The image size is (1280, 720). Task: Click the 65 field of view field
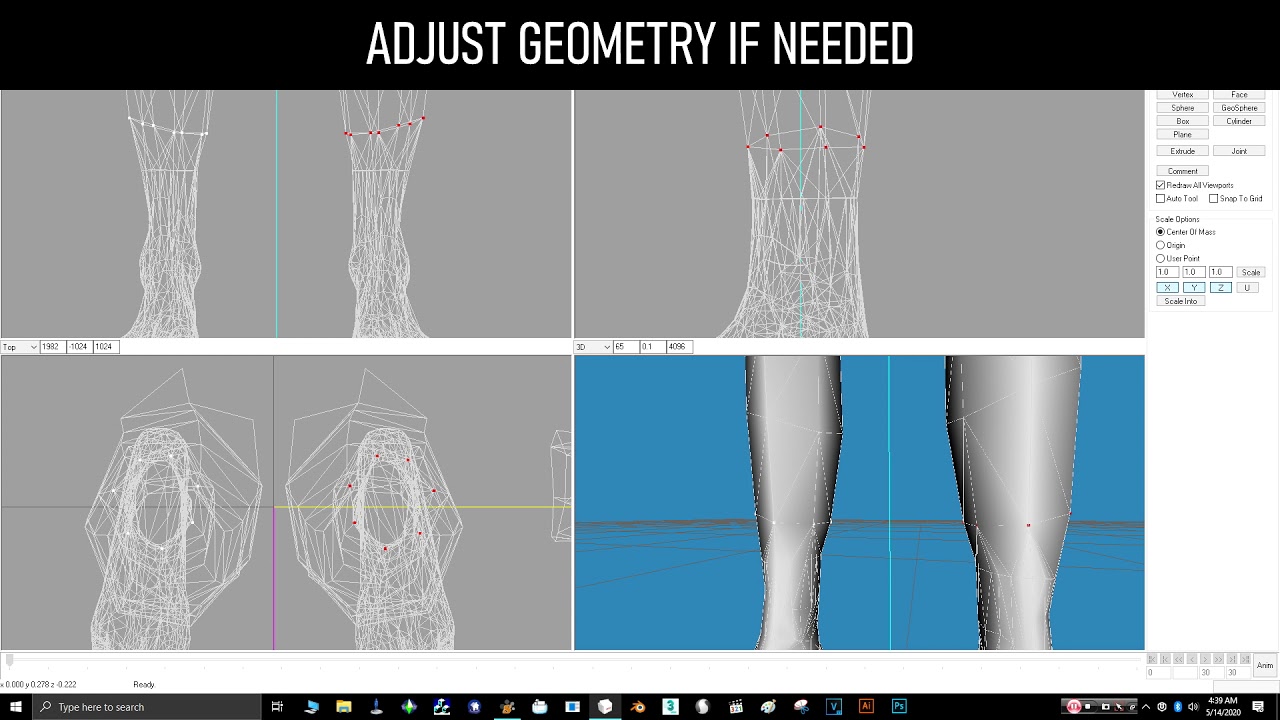click(625, 347)
